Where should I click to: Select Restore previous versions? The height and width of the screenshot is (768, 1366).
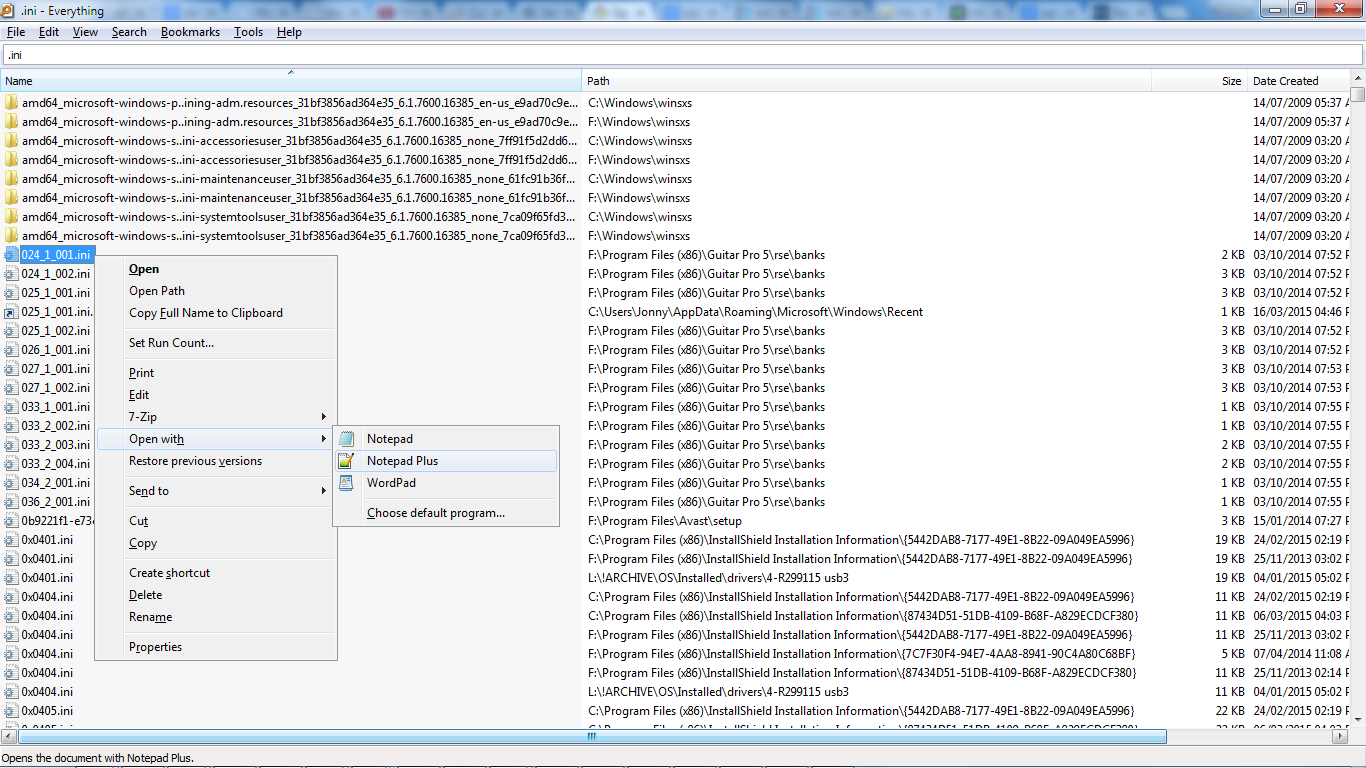216,461
